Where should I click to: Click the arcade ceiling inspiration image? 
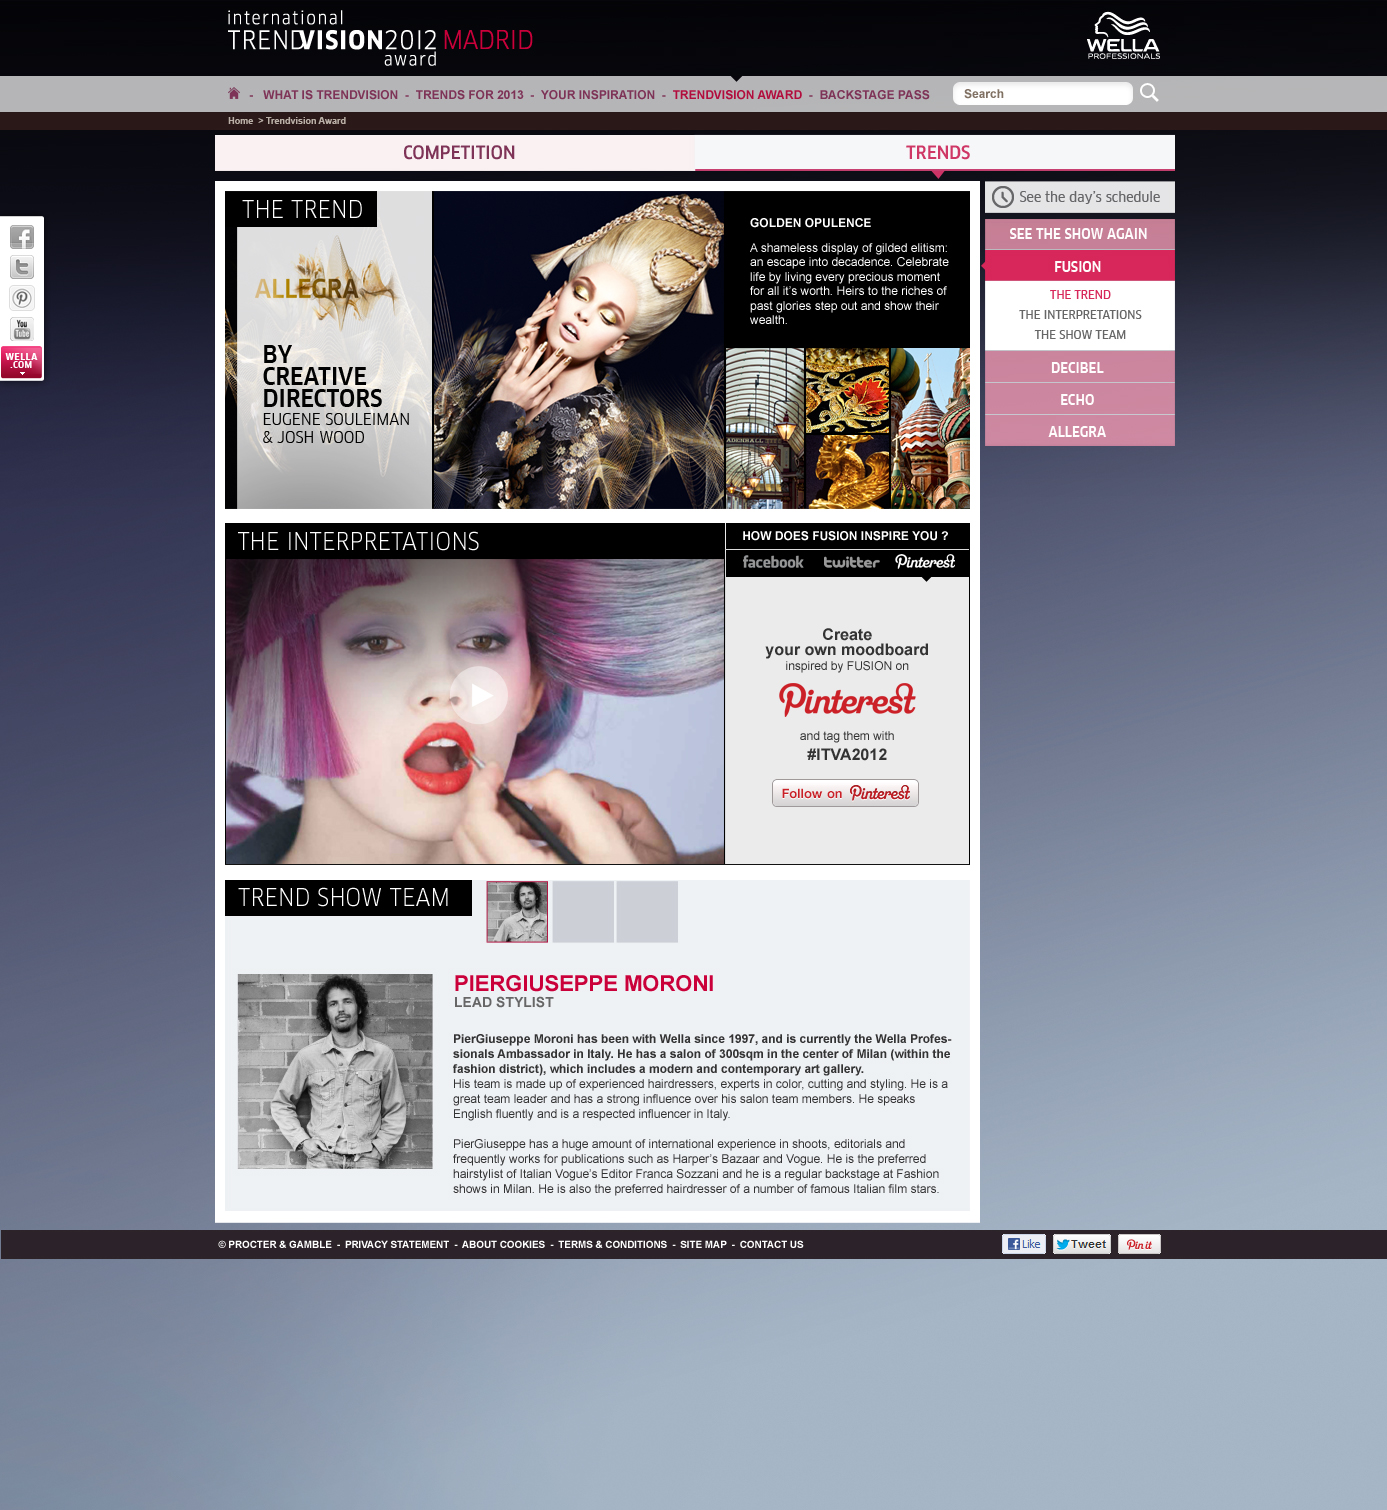(765, 428)
